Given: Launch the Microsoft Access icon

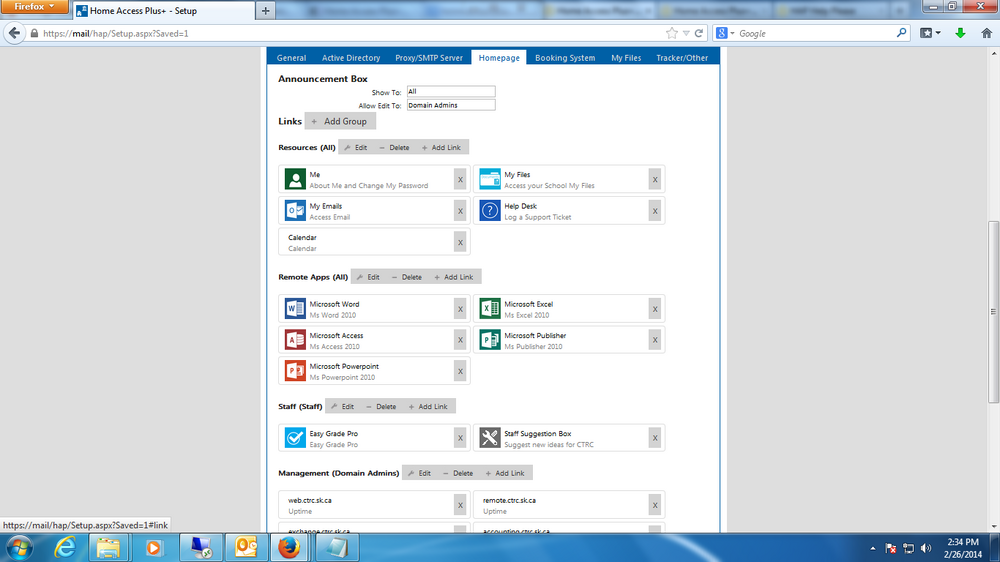Looking at the screenshot, I should (295, 340).
